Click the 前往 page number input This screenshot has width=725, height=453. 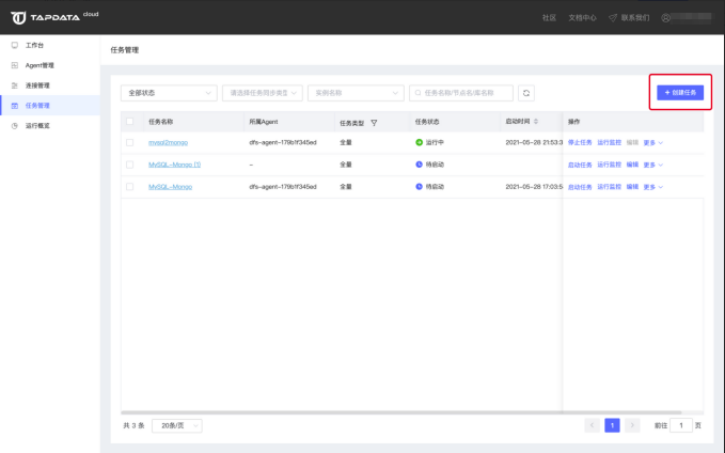click(x=681, y=425)
